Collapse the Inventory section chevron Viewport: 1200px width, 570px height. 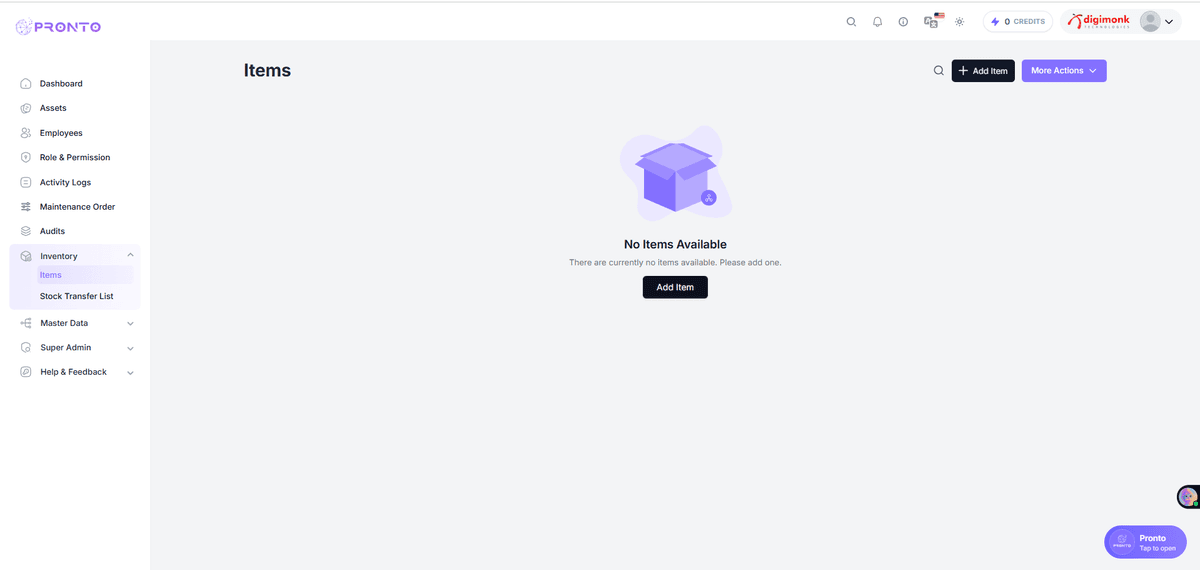tap(130, 255)
